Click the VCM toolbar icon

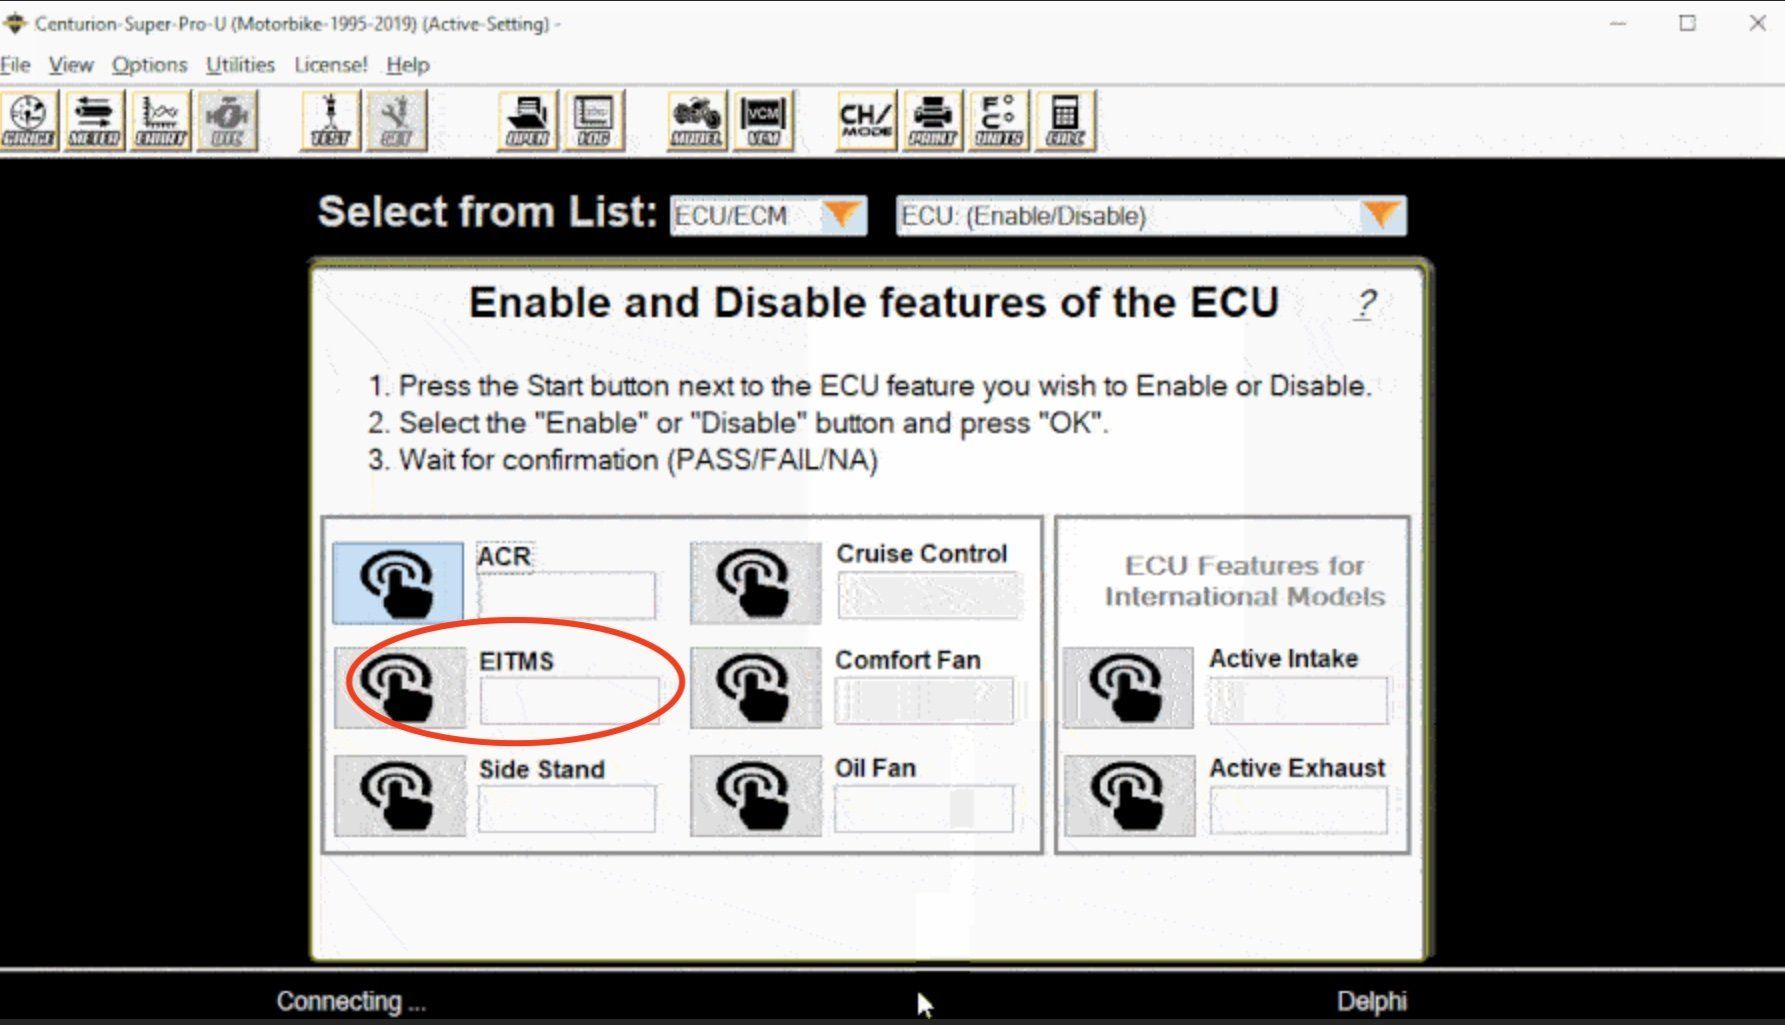763,121
